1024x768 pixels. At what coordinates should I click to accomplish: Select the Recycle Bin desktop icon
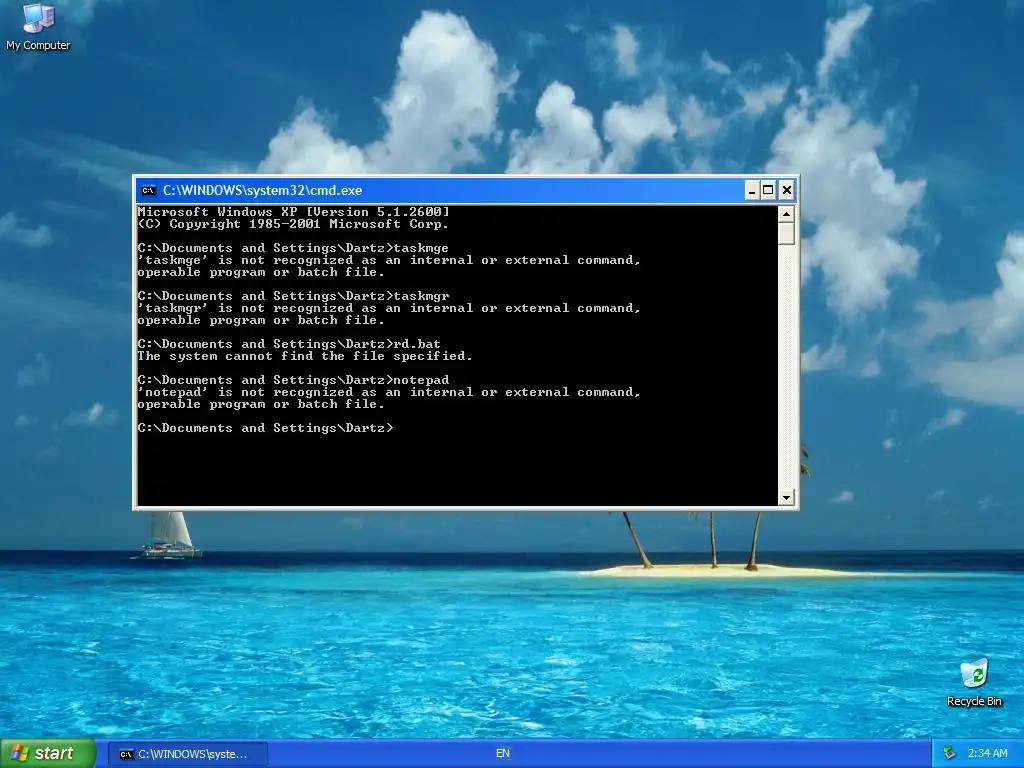(x=974, y=683)
